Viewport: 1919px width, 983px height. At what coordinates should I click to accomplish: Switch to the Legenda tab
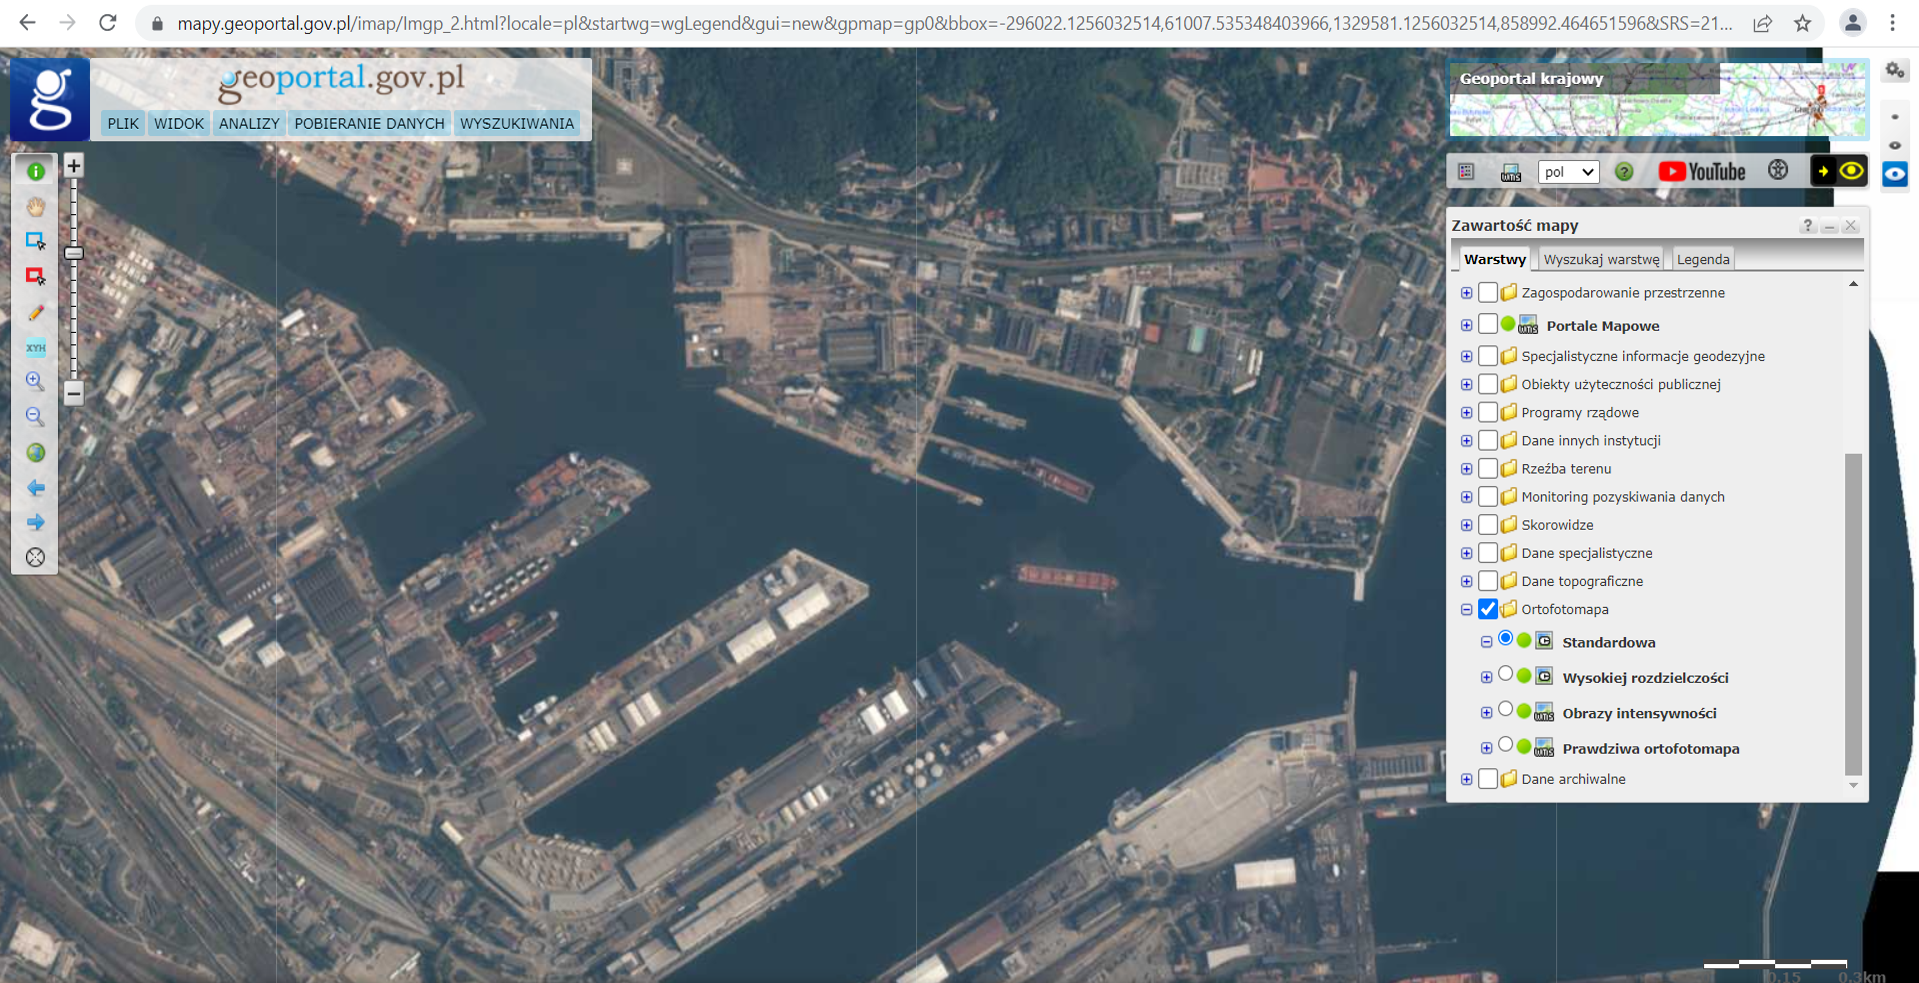(1702, 259)
